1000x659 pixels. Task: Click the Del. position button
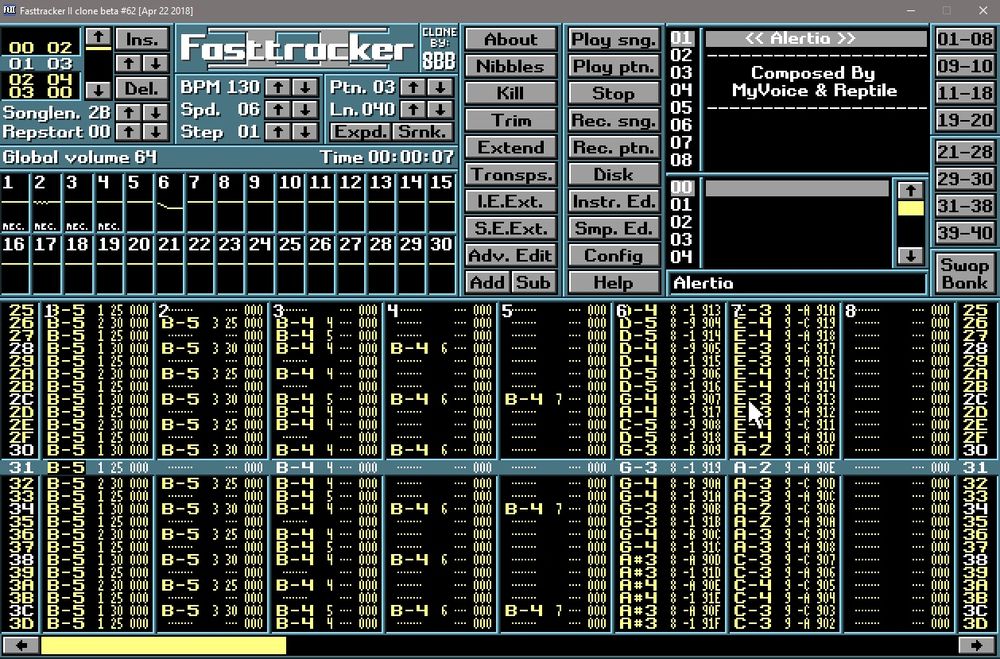[142, 88]
